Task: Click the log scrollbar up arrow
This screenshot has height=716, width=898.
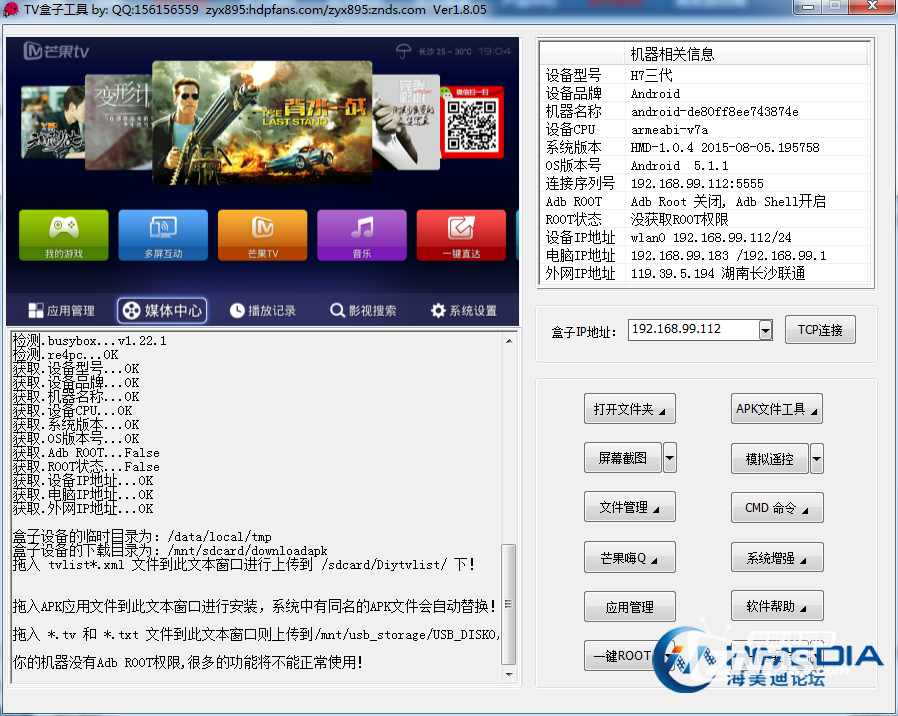Action: pyautogui.click(x=509, y=341)
